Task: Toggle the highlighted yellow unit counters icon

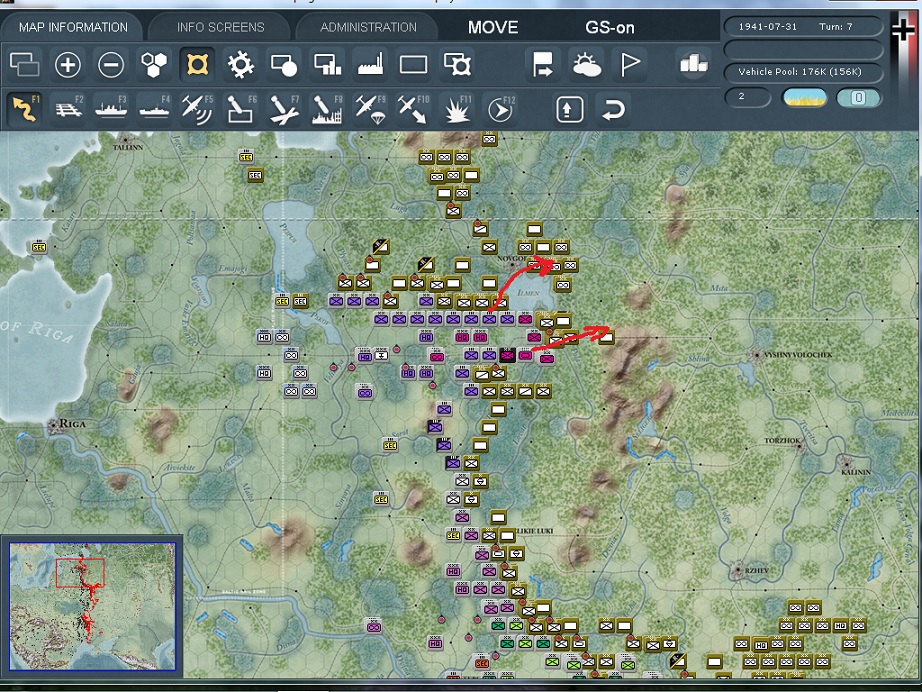Action: 198,64
